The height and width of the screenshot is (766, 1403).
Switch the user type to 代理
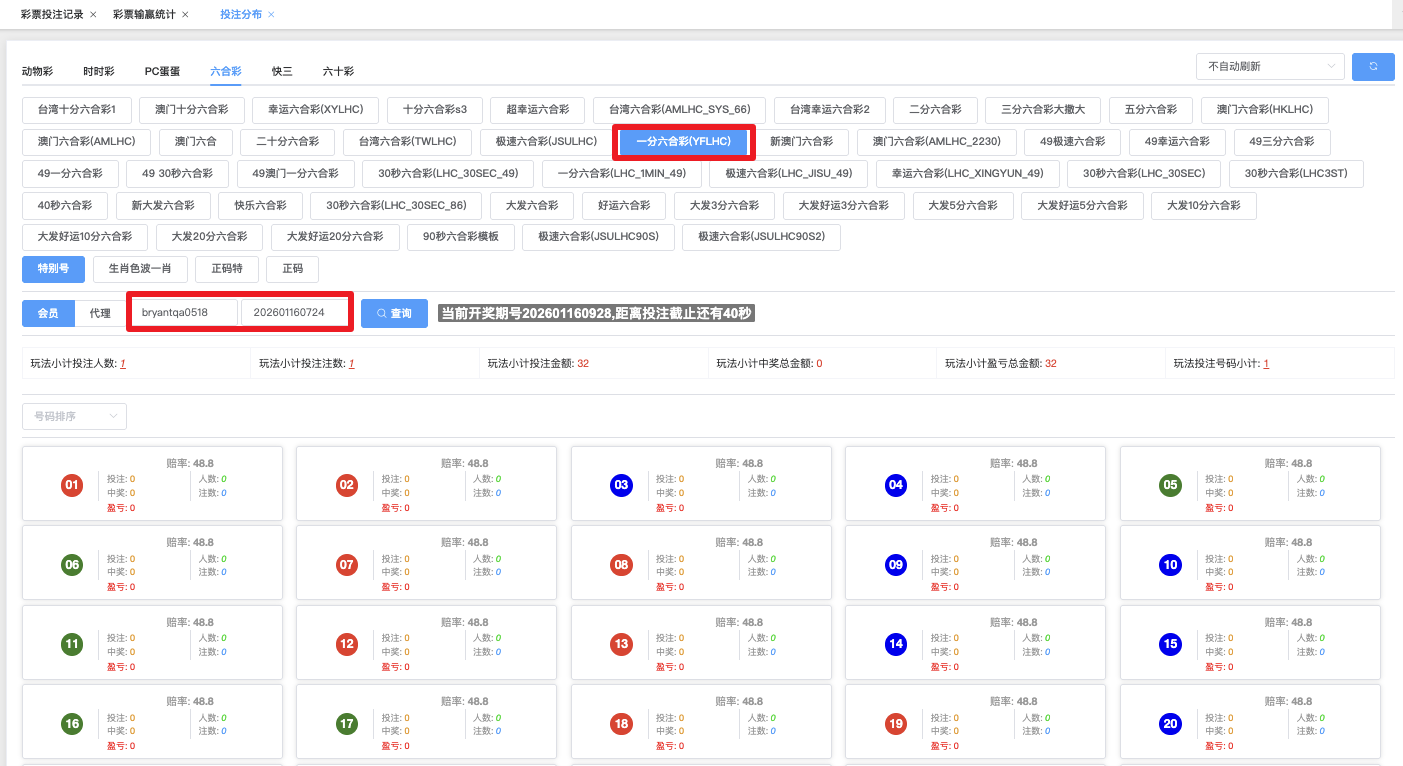click(100, 313)
